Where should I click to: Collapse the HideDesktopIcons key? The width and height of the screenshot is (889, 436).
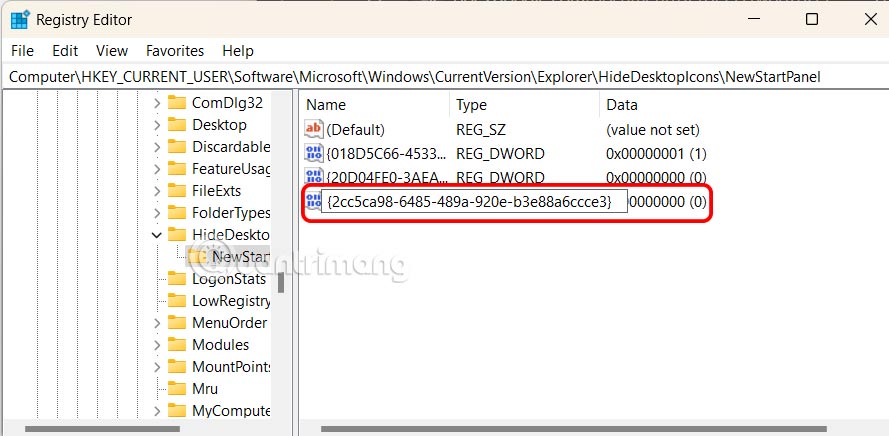click(157, 235)
